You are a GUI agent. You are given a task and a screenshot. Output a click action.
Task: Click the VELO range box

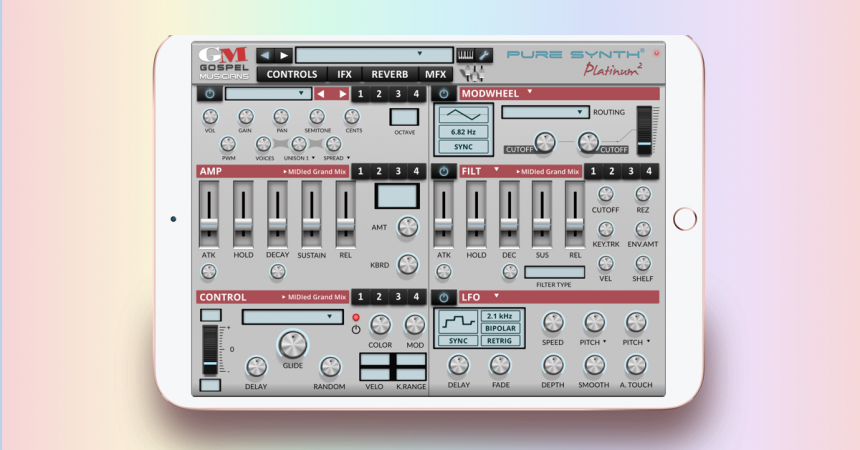[x=375, y=367]
